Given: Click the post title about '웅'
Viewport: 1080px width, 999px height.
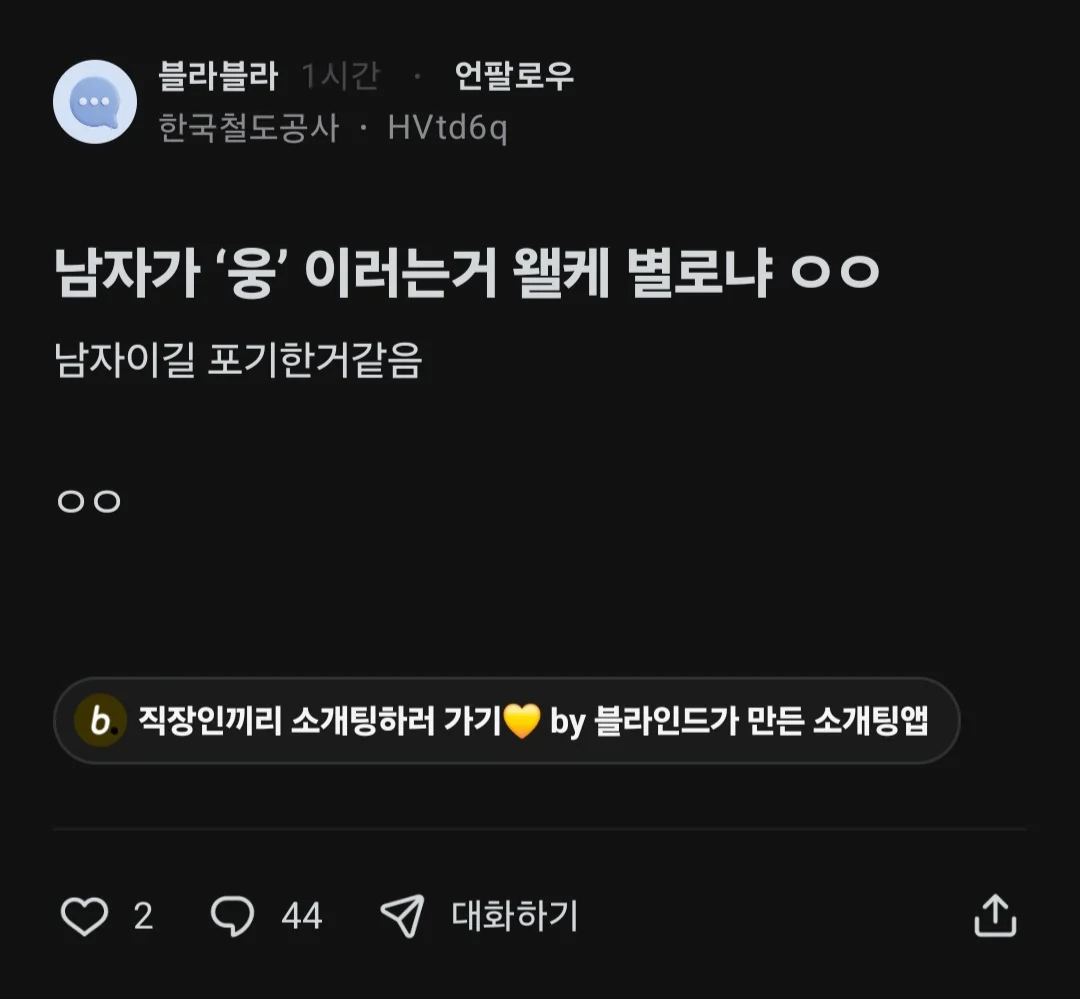Looking at the screenshot, I should (466, 274).
